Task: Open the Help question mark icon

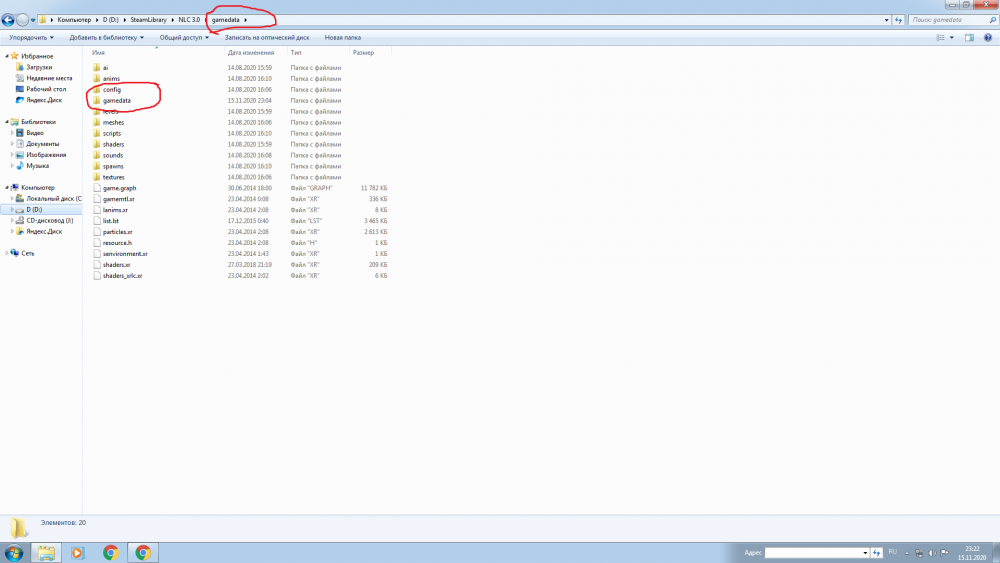Action: 987,38
